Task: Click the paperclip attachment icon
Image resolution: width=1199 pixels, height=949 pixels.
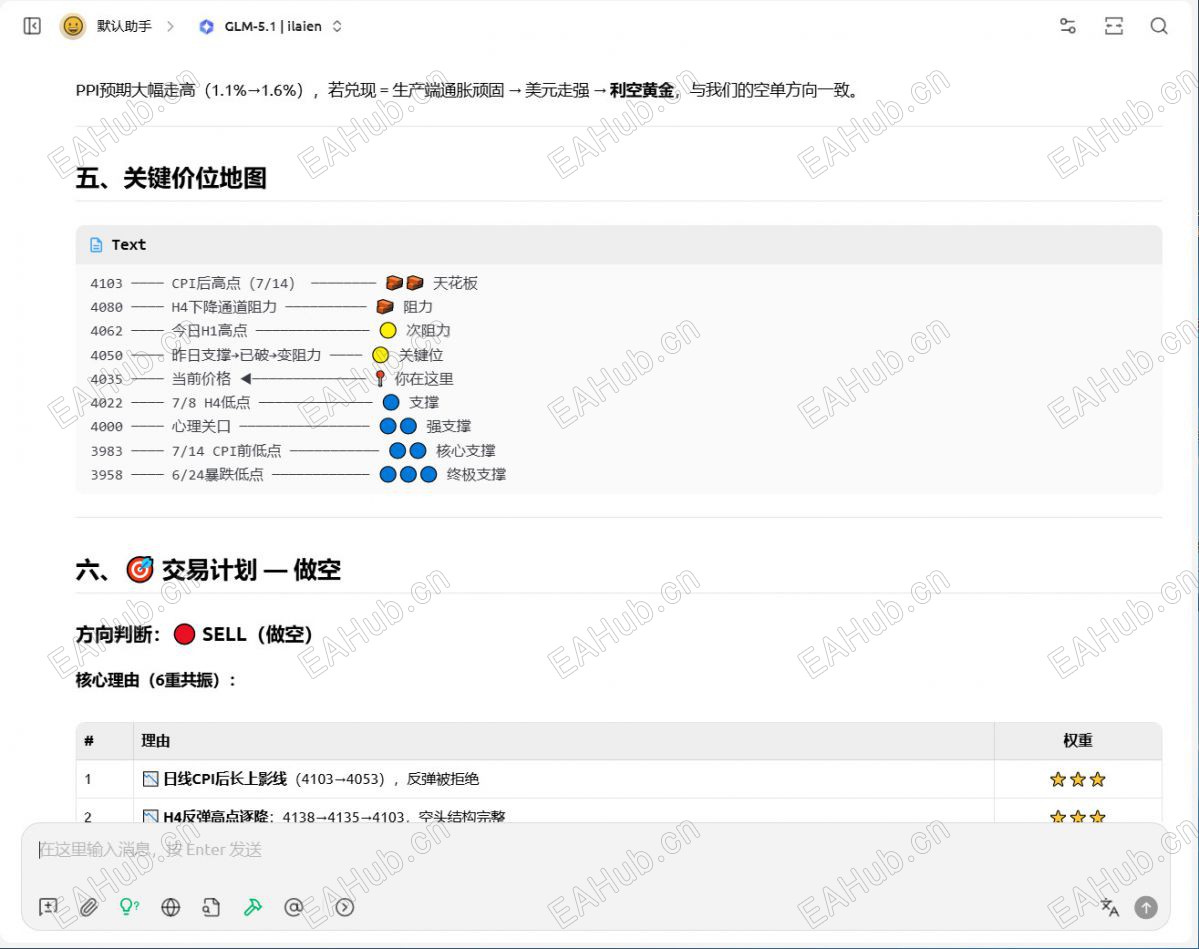Action: coord(89,907)
